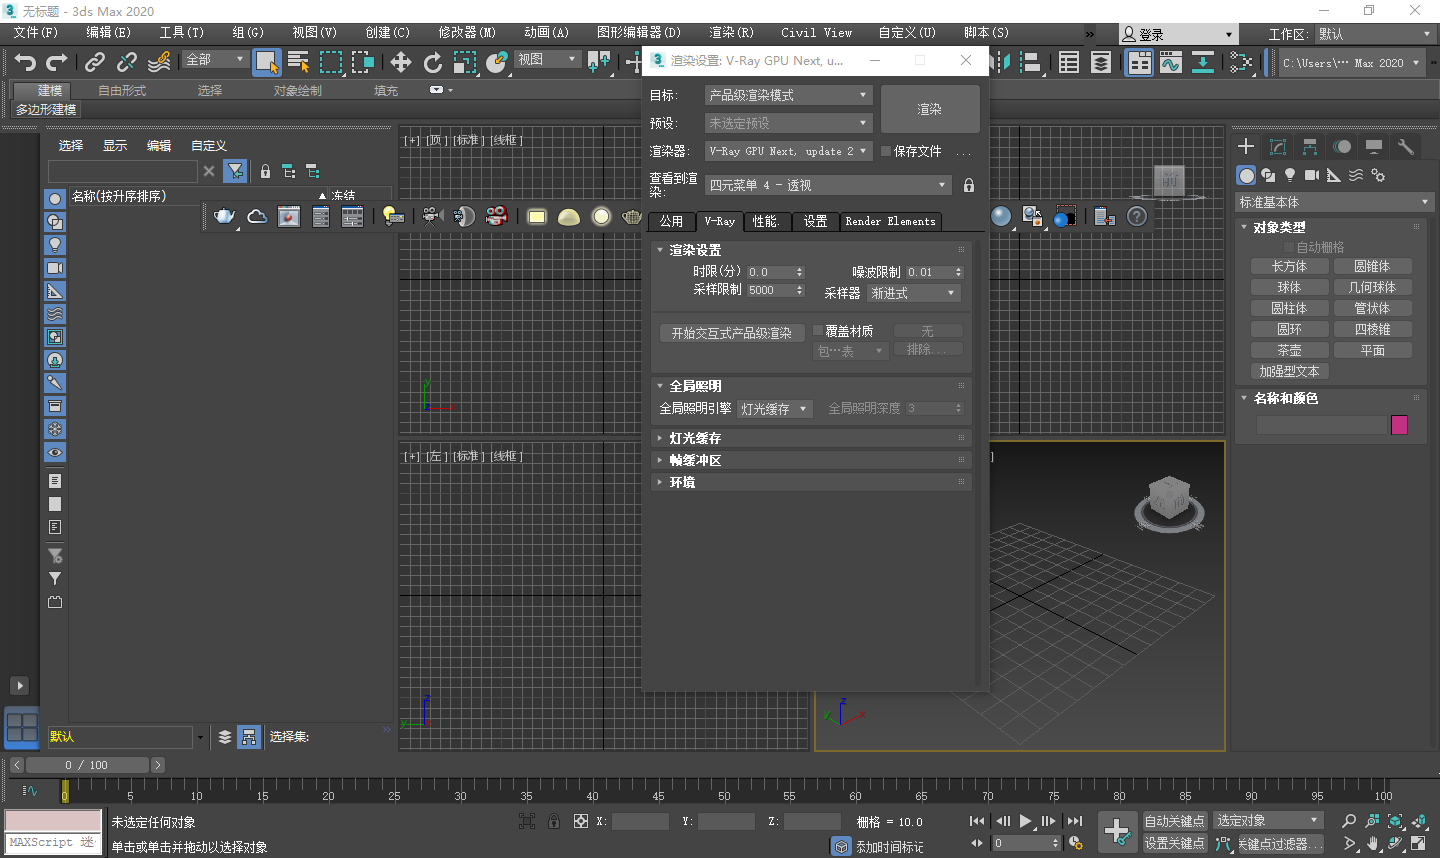The image size is (1440, 858).
Task: Click the 自动关键点 Auto Key button
Action: point(1174,820)
